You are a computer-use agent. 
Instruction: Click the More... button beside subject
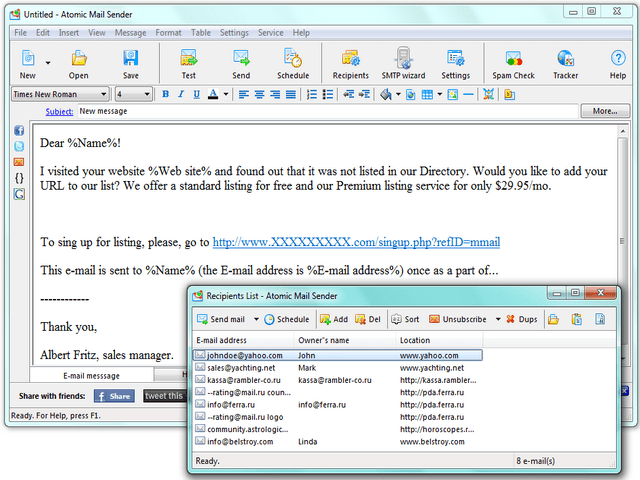pyautogui.click(x=604, y=111)
